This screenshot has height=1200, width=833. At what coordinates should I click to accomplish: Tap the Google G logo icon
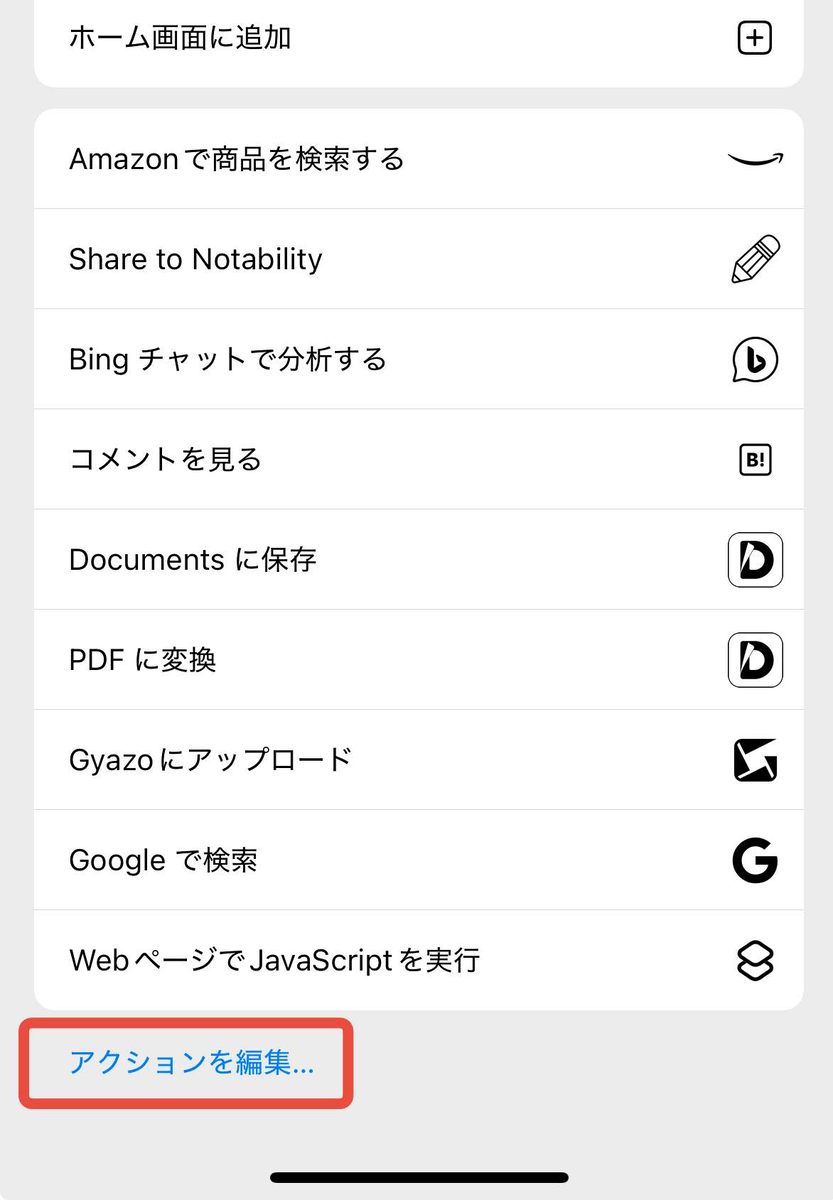(x=755, y=861)
